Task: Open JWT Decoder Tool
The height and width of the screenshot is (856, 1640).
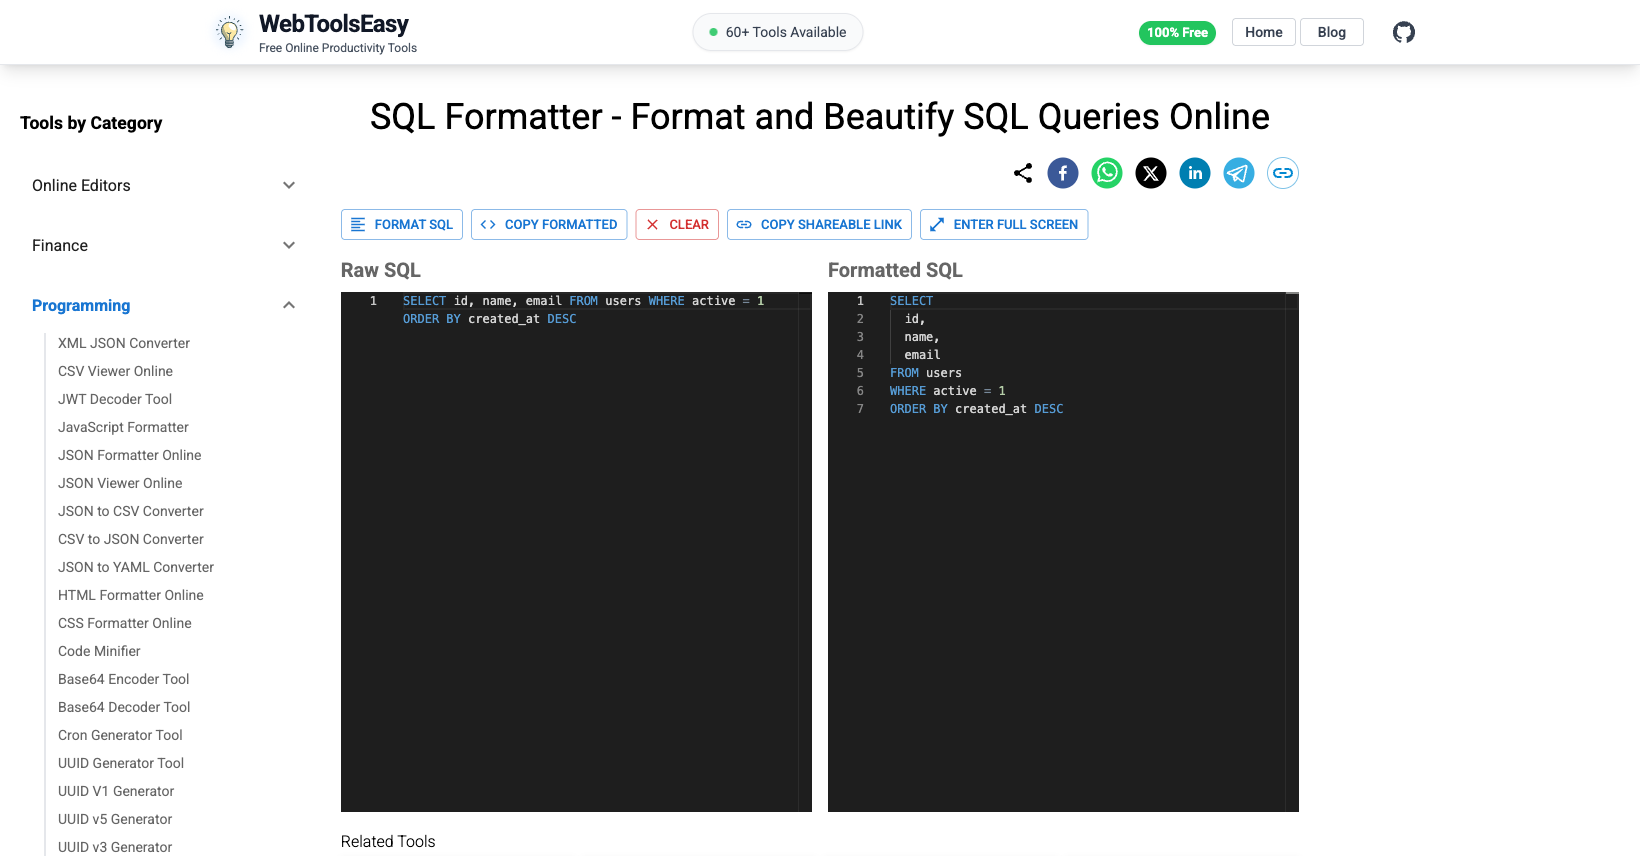Action: click(x=115, y=399)
